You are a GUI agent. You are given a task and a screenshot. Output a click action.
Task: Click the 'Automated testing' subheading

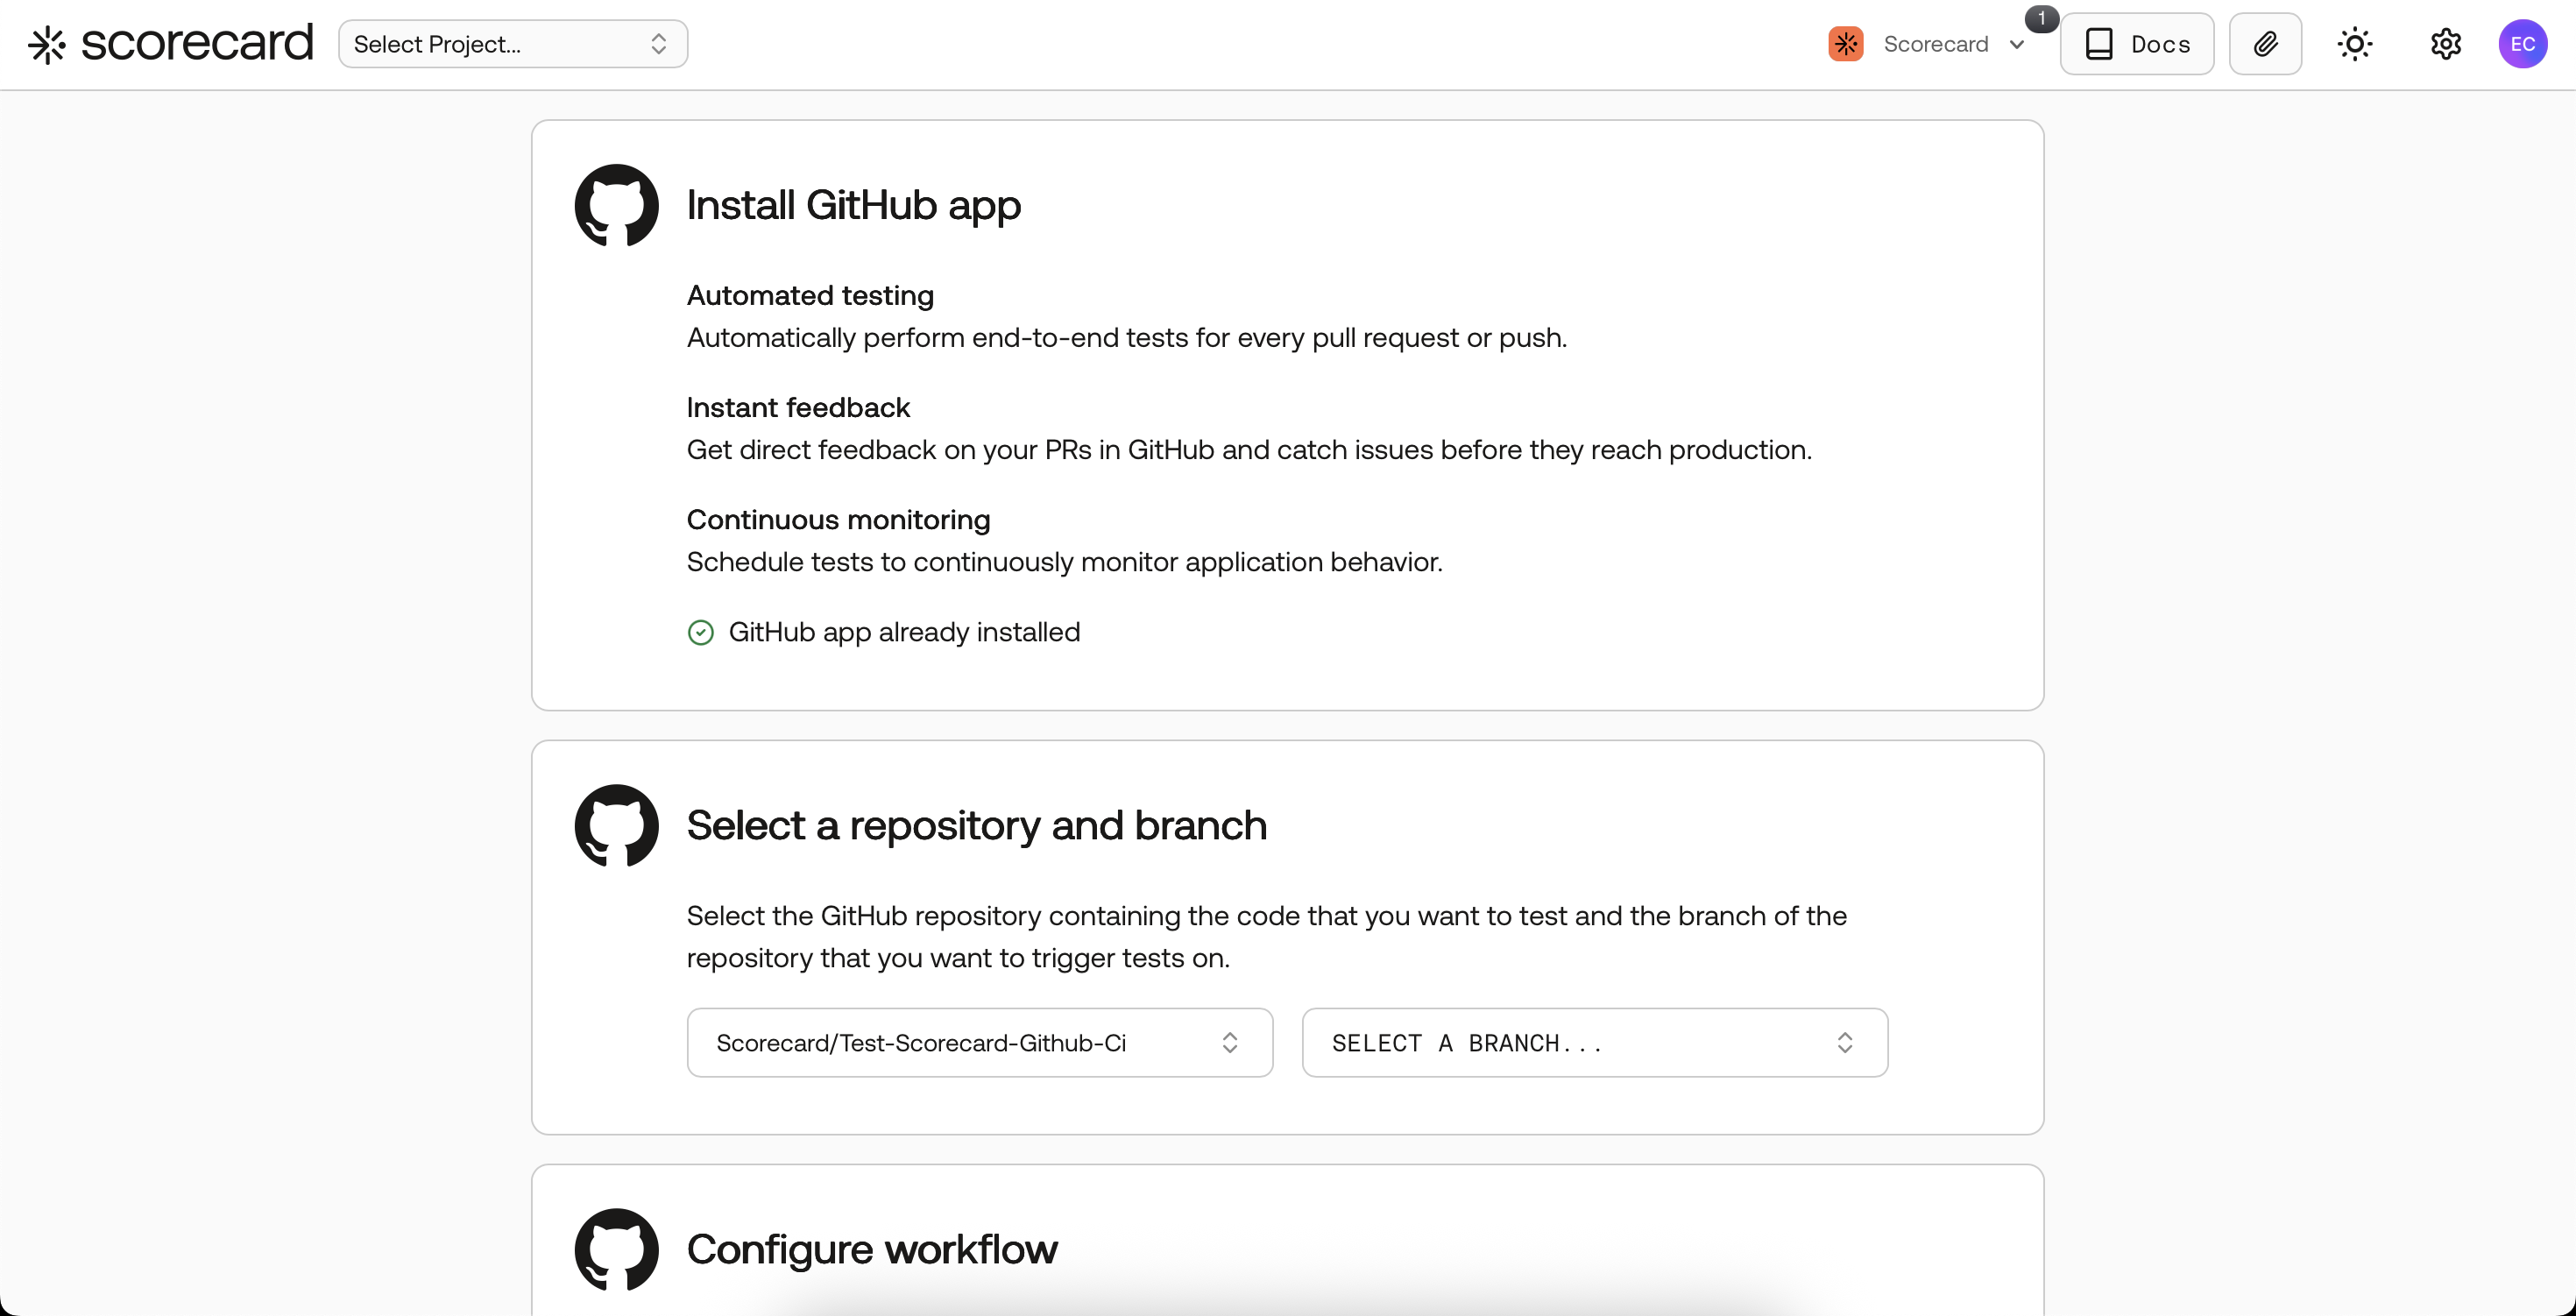[811, 295]
